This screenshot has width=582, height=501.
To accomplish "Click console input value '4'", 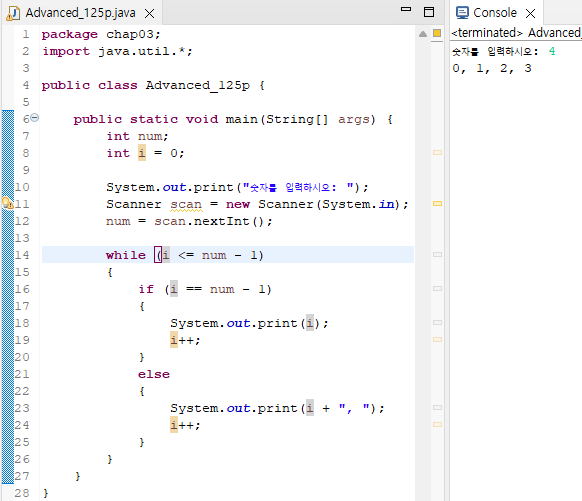I will [552, 51].
